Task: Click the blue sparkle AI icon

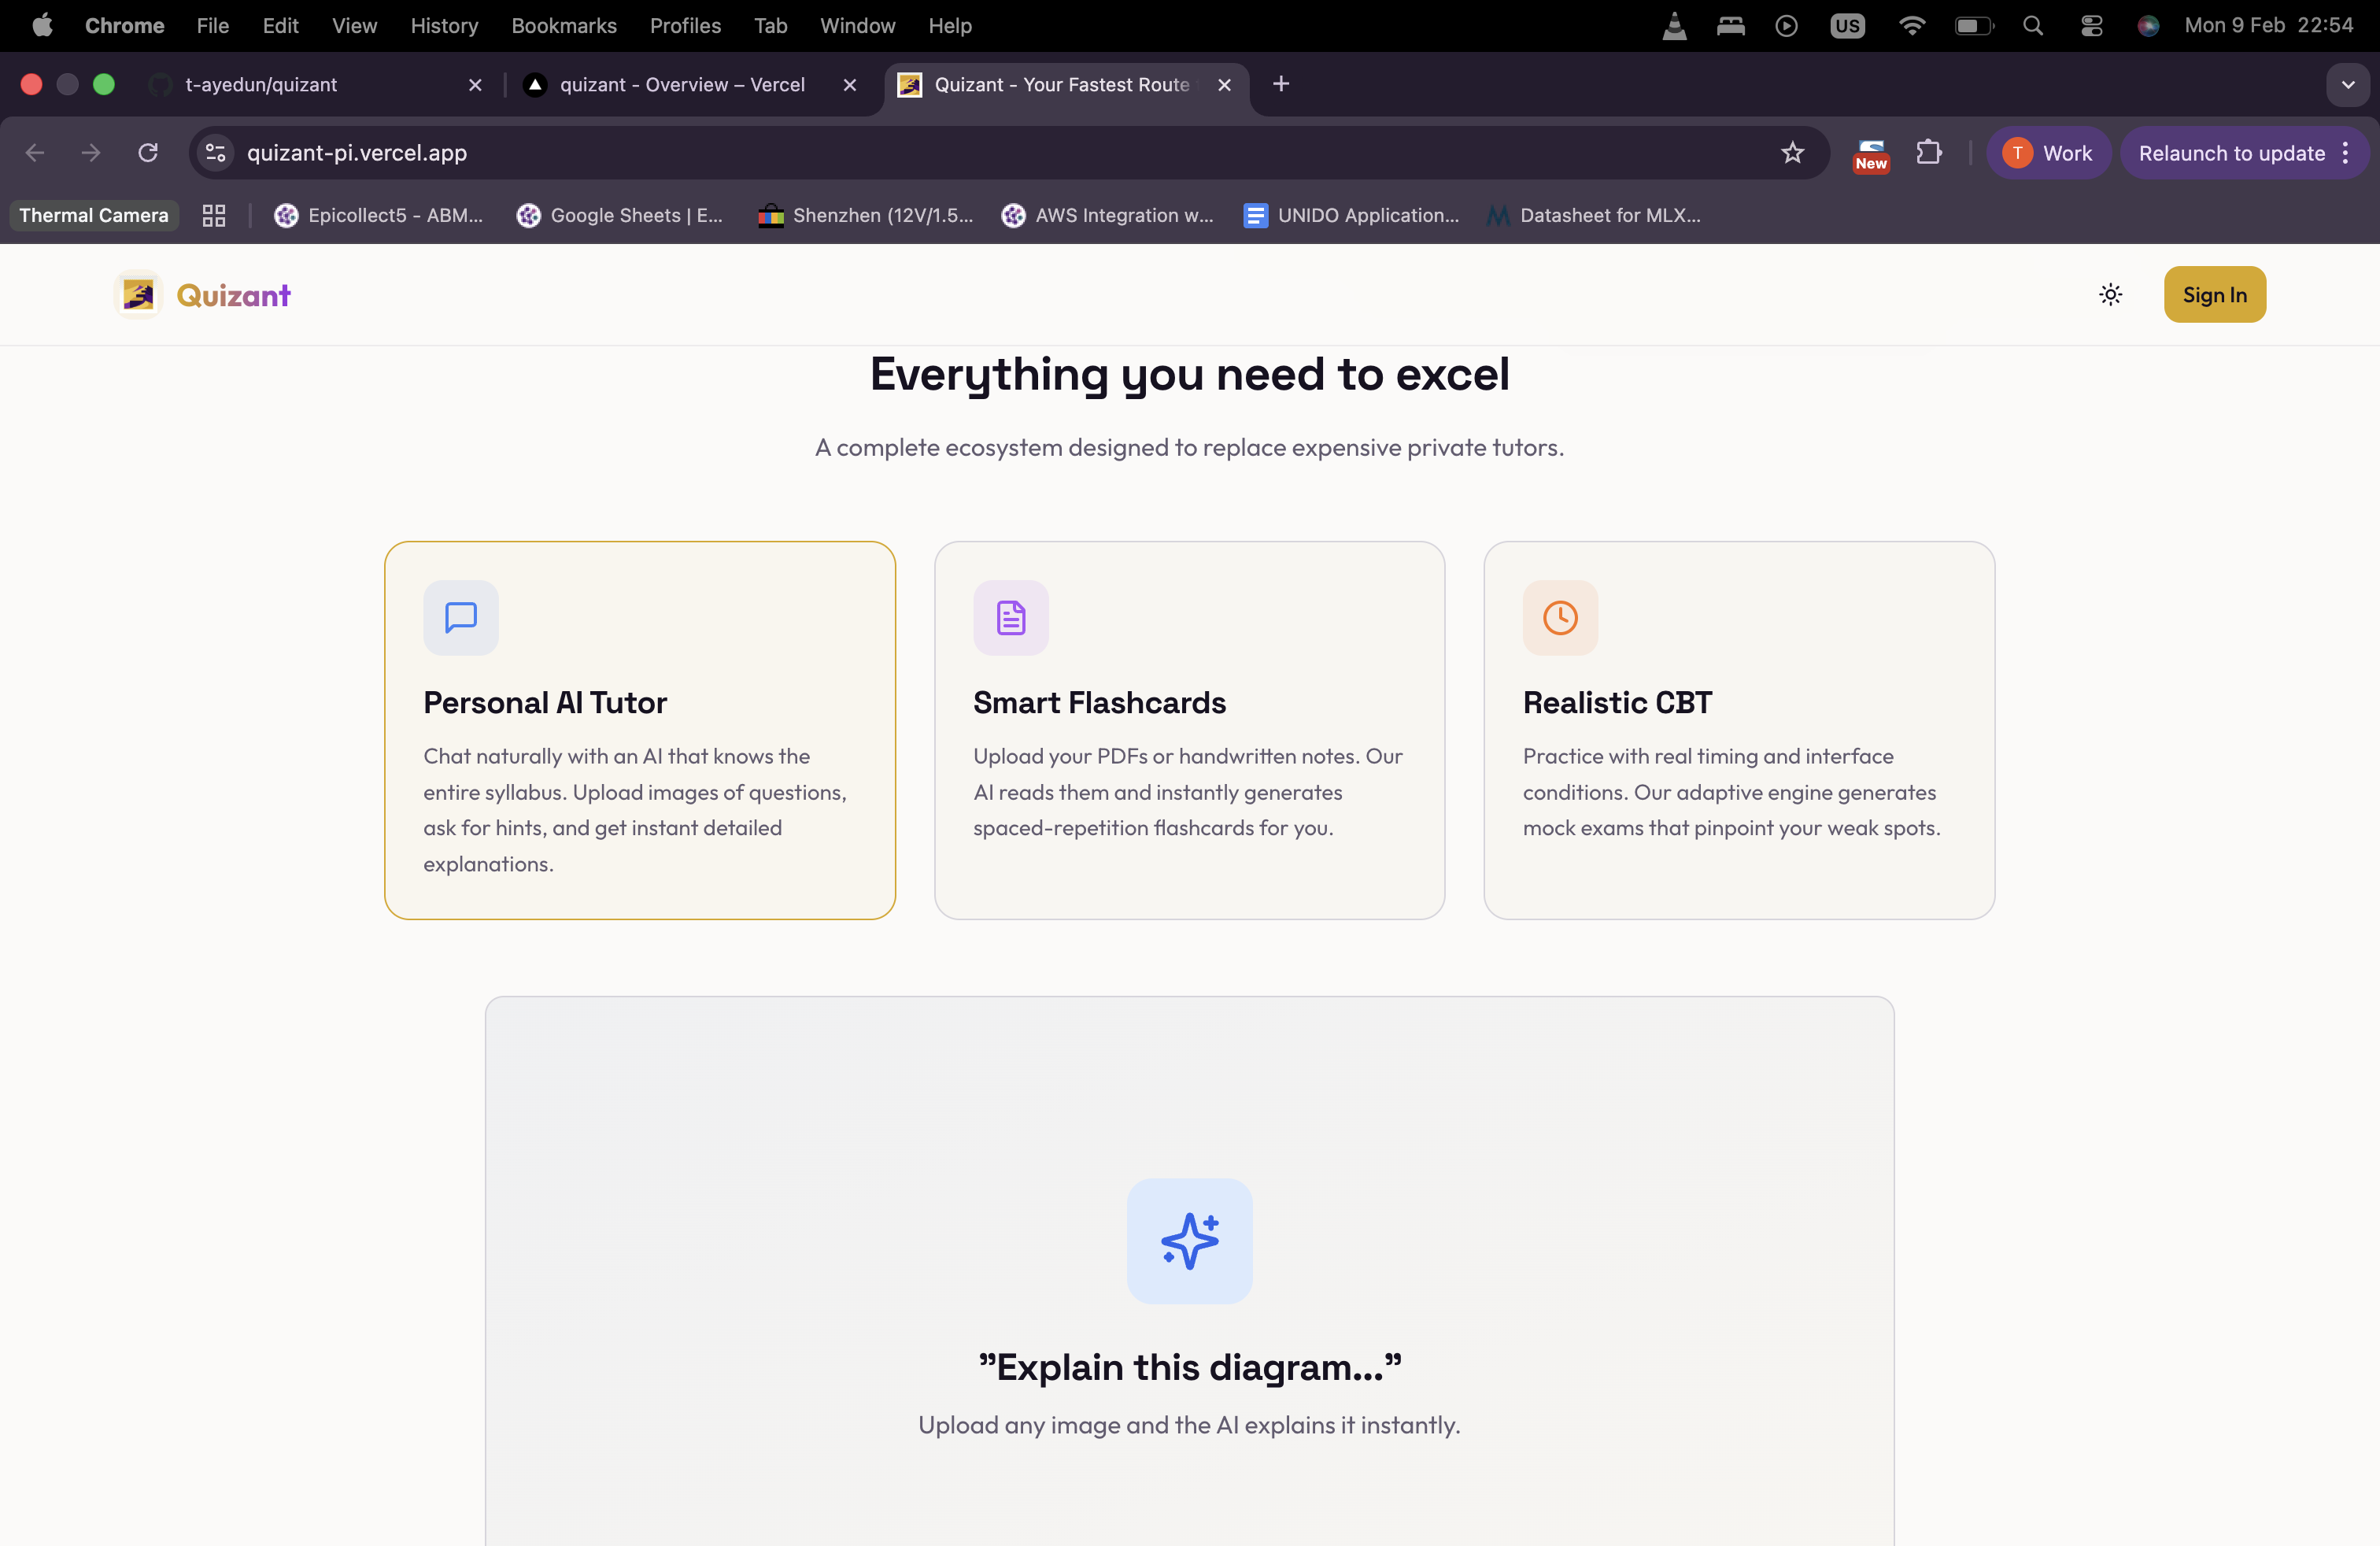Action: [1189, 1240]
